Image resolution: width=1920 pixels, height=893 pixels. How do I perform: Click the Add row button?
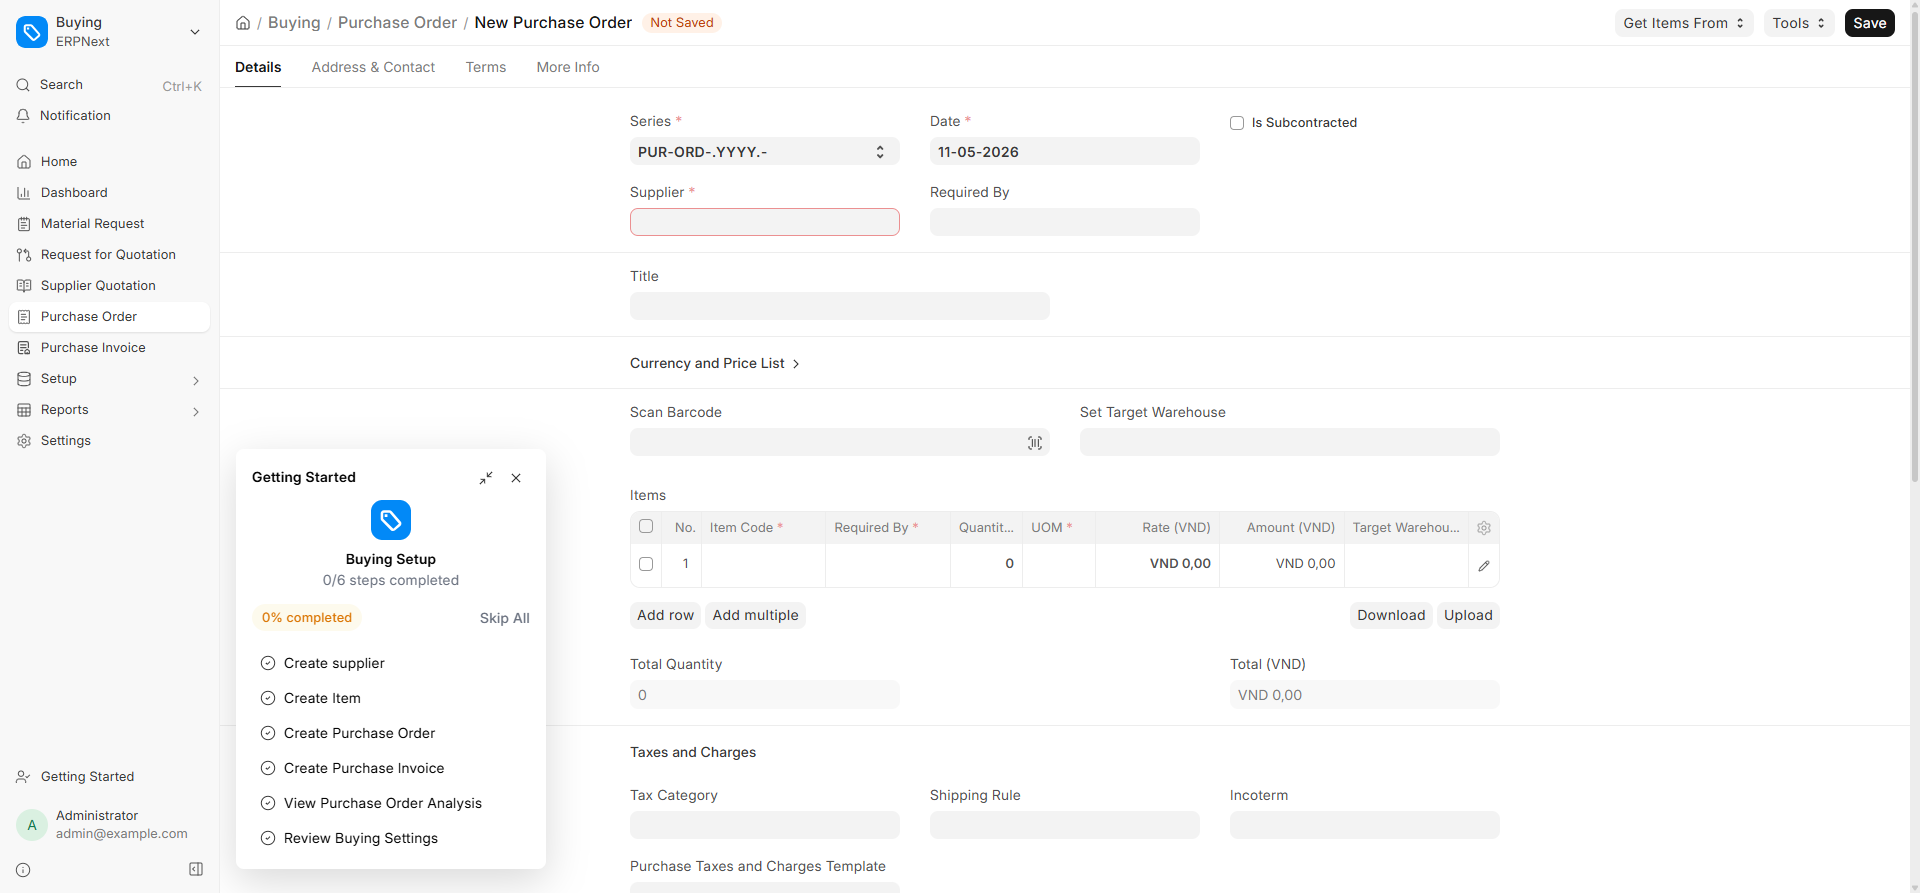tap(665, 615)
